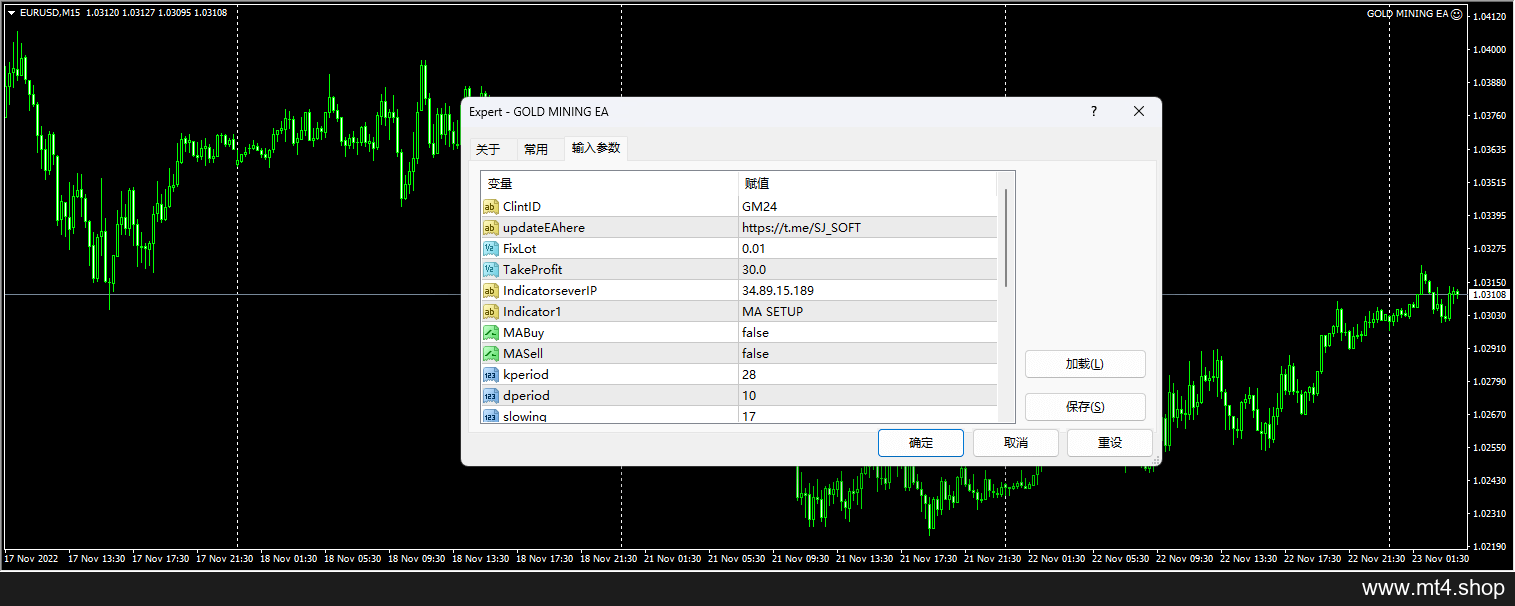Select the IndicatorseverIP variable name
This screenshot has height=606, width=1515.
(550, 291)
